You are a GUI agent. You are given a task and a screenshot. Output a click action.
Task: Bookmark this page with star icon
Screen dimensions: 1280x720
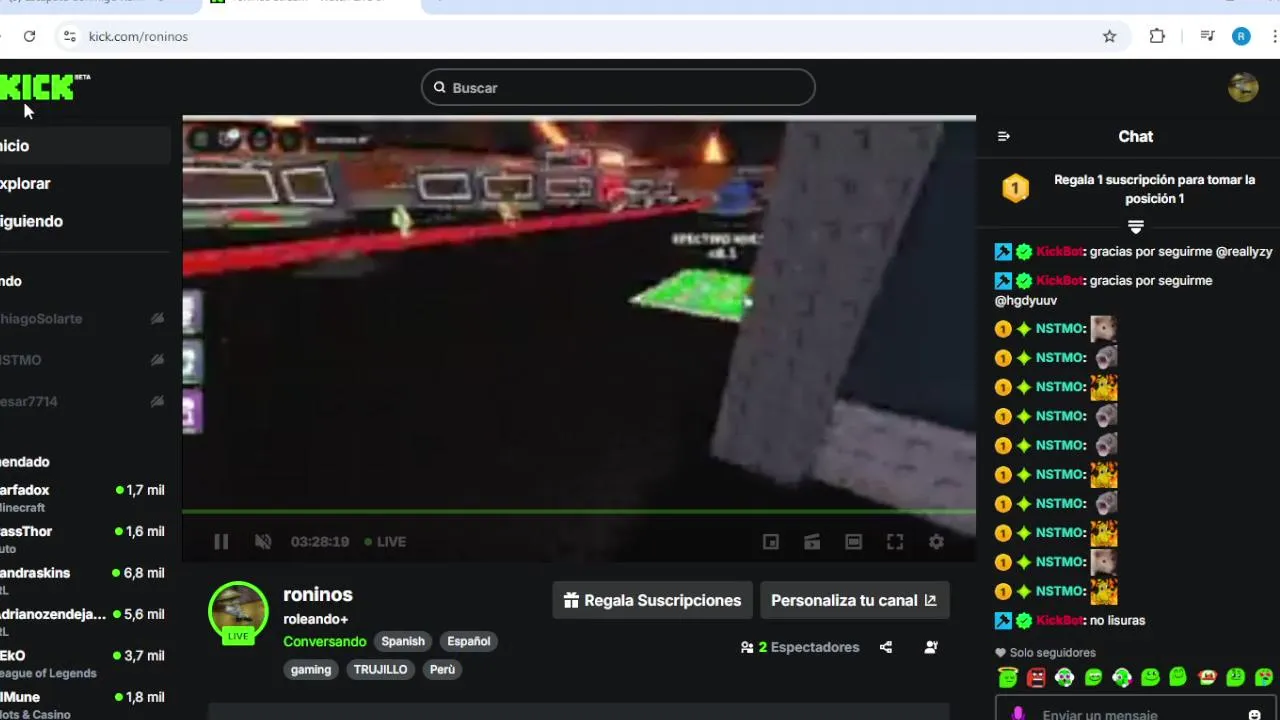pyautogui.click(x=1109, y=36)
